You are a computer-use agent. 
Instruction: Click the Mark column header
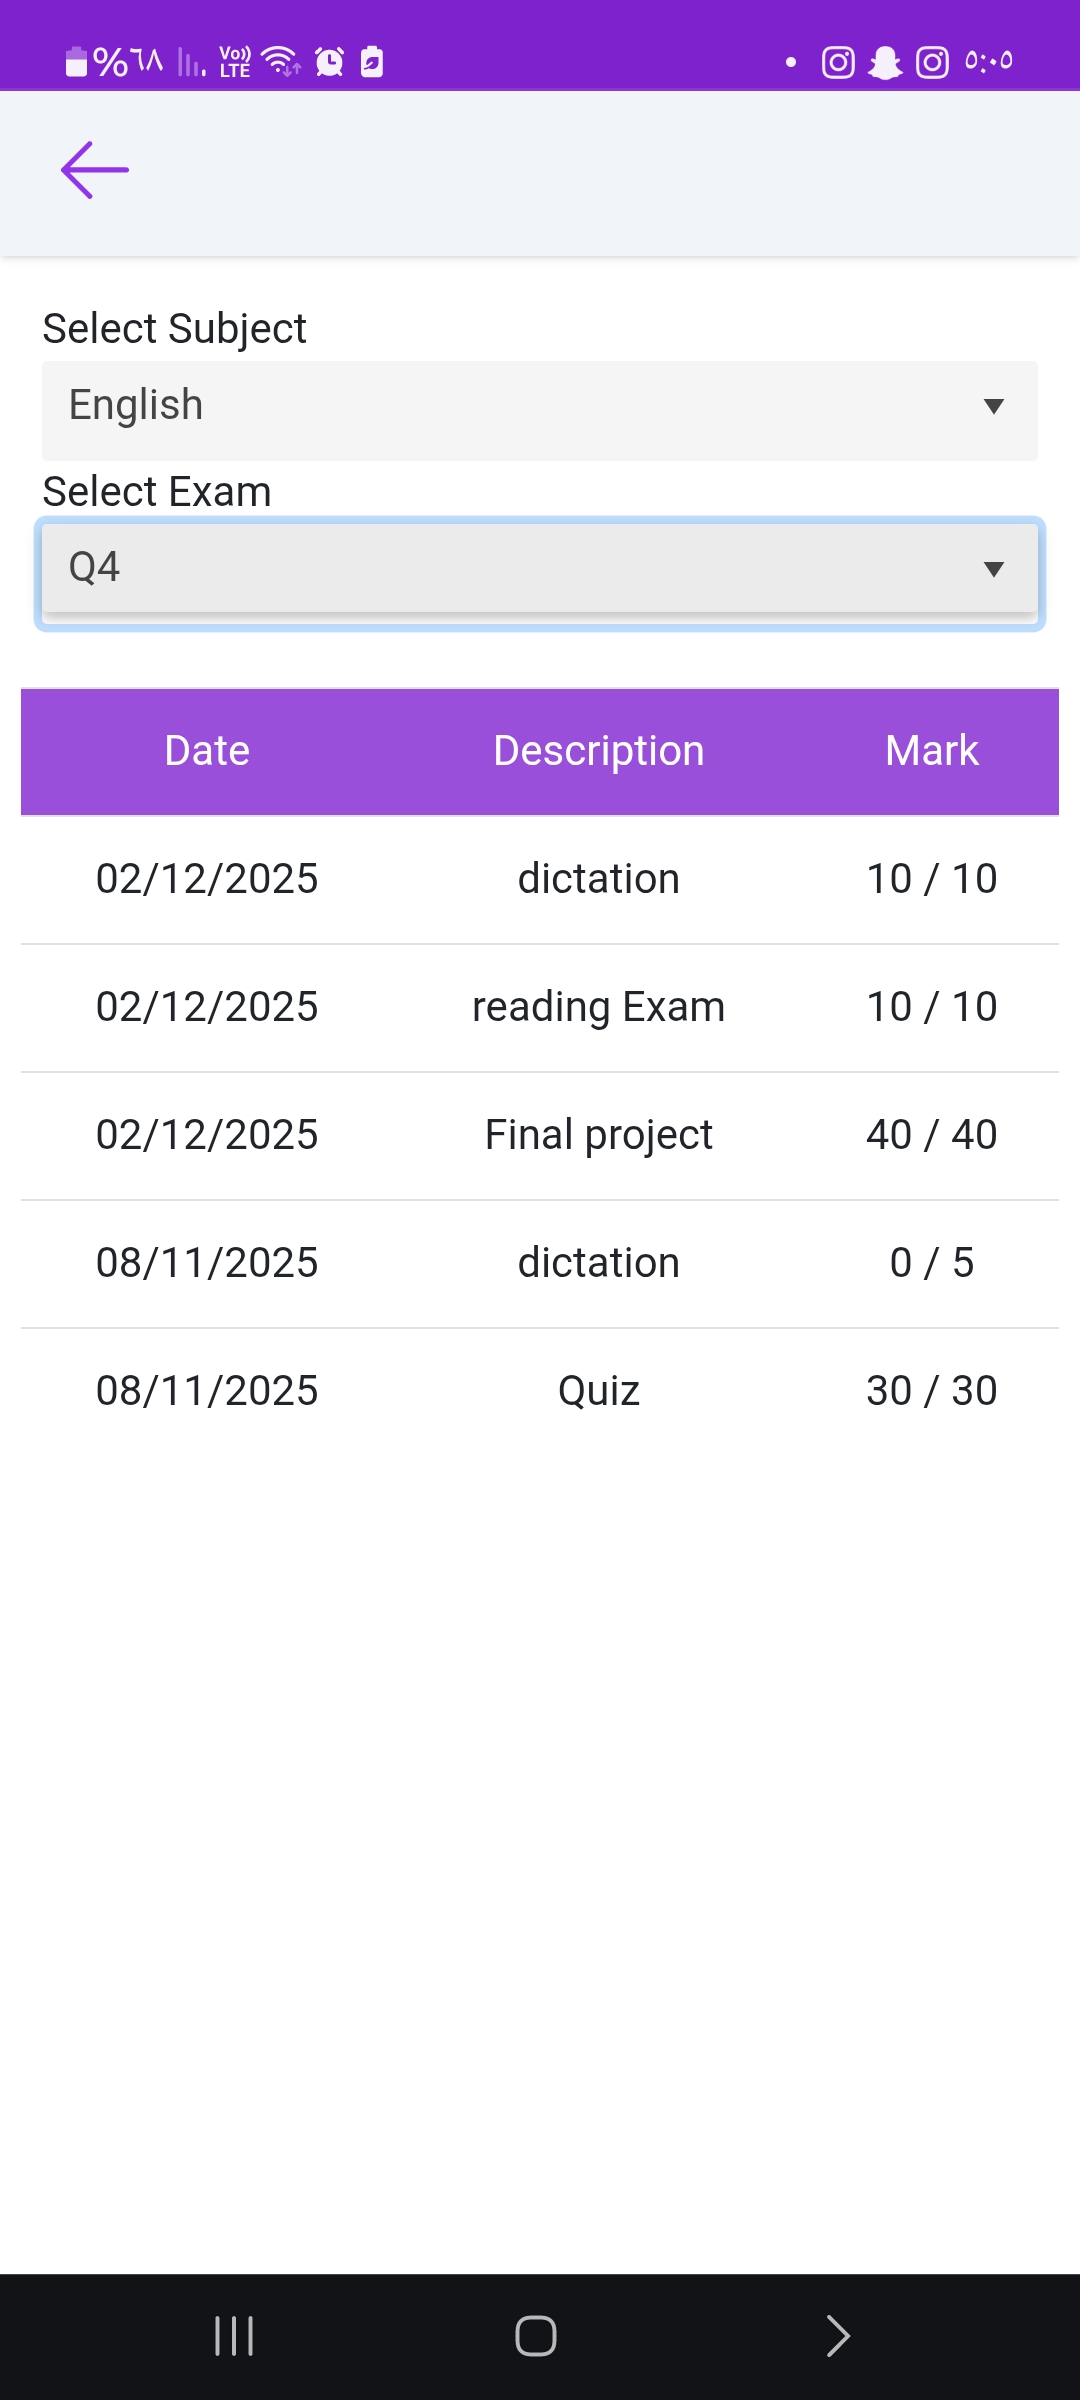coord(931,751)
